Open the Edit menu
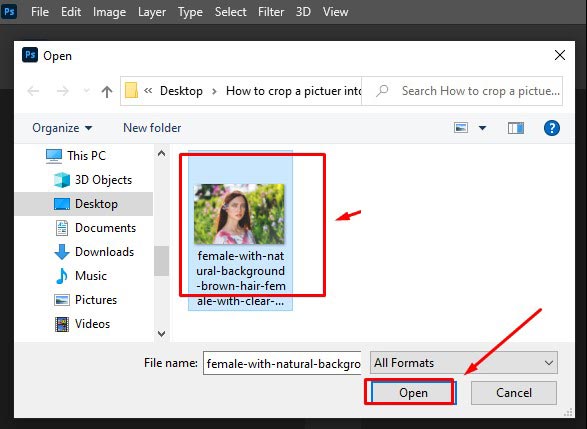 point(71,12)
